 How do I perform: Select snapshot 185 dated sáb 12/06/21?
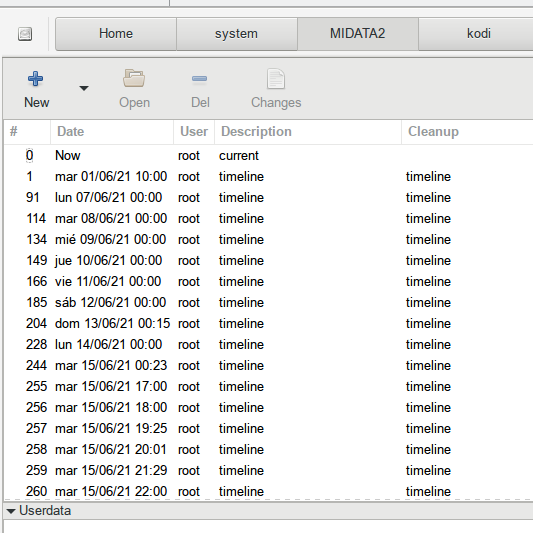coord(269,303)
